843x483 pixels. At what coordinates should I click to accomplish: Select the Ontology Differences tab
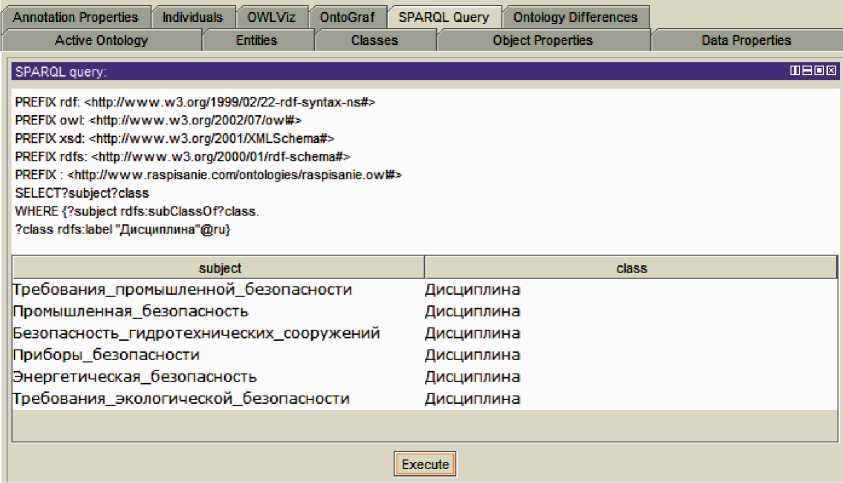coord(575,17)
